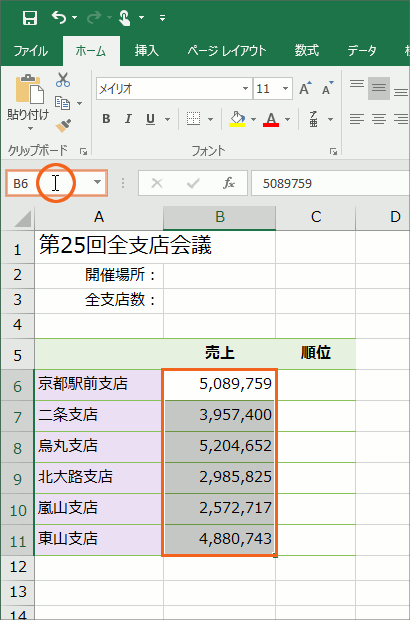
Task: Click the 売上 header cell
Action: click(219, 354)
